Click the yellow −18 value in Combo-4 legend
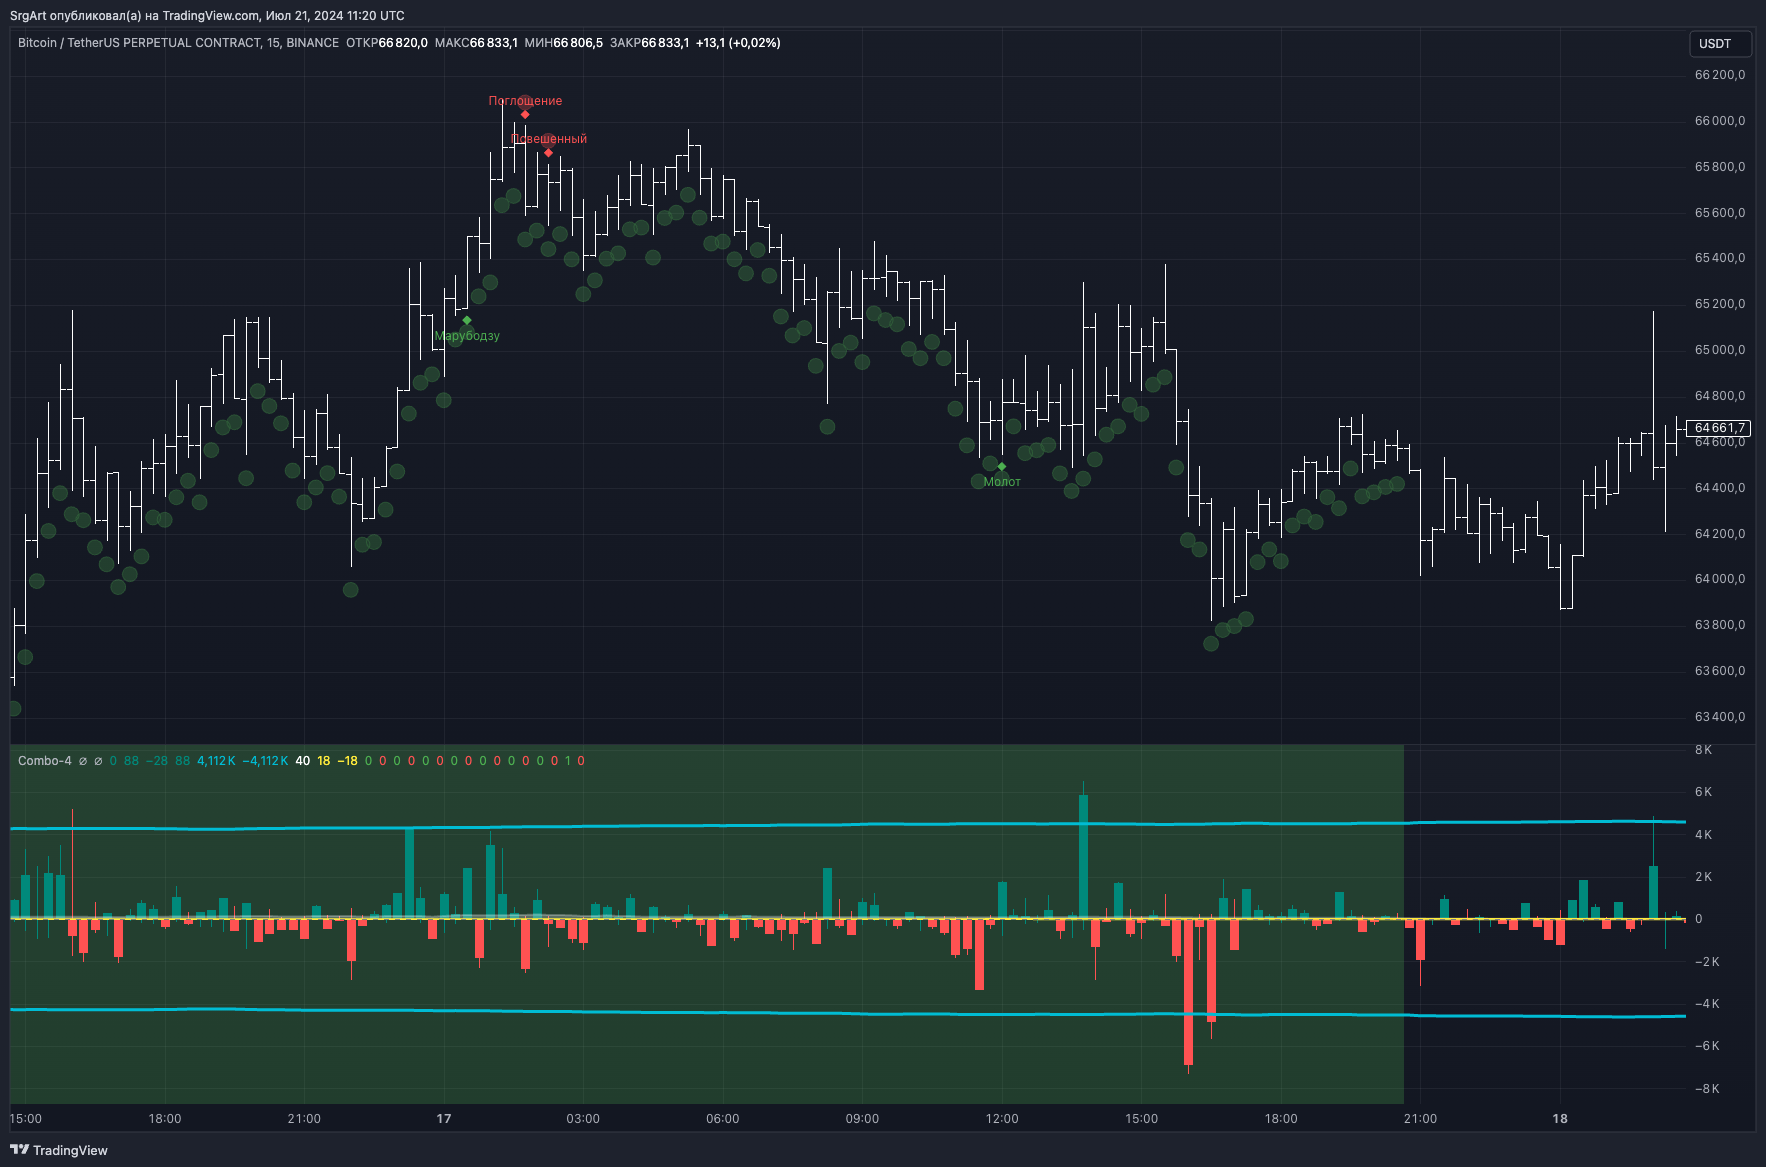Viewport: 1766px width, 1167px height. pos(347,761)
